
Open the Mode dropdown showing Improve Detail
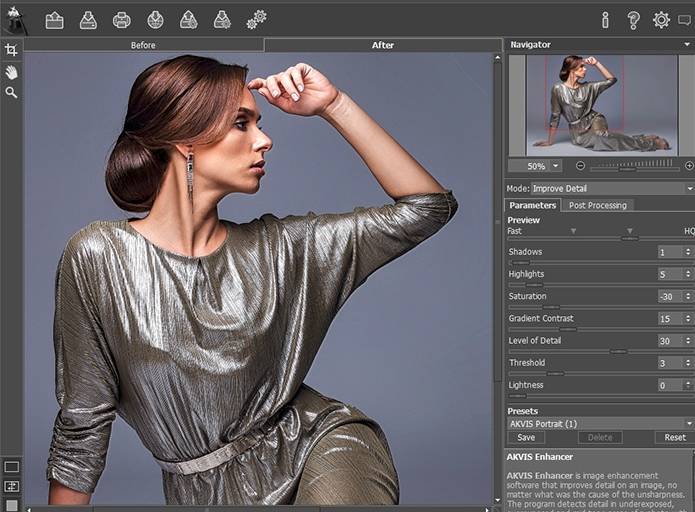pos(689,188)
